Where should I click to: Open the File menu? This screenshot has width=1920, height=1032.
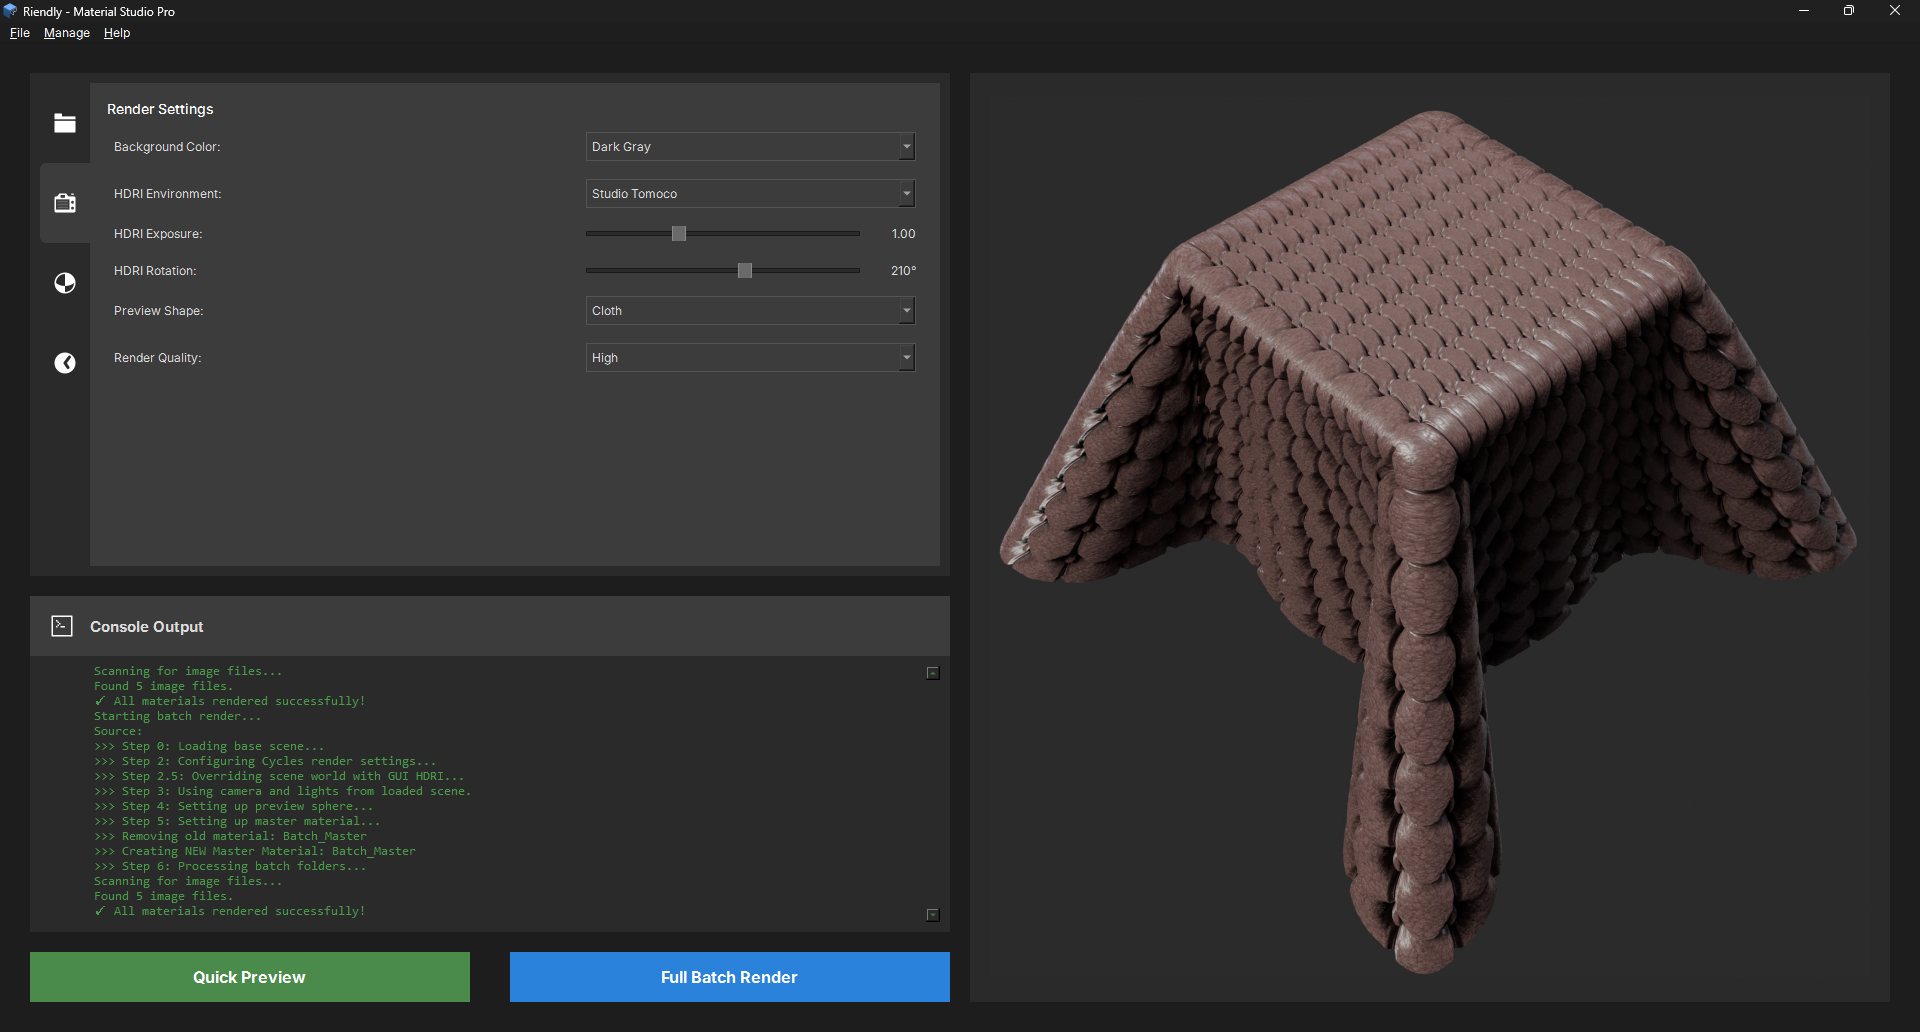[19, 32]
